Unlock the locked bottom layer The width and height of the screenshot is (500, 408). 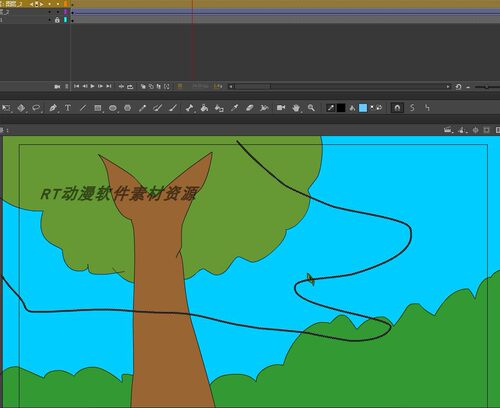pos(57,20)
